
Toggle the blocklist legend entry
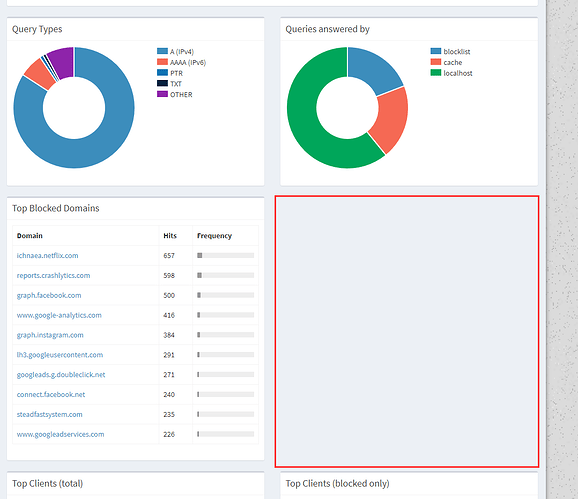(x=450, y=52)
